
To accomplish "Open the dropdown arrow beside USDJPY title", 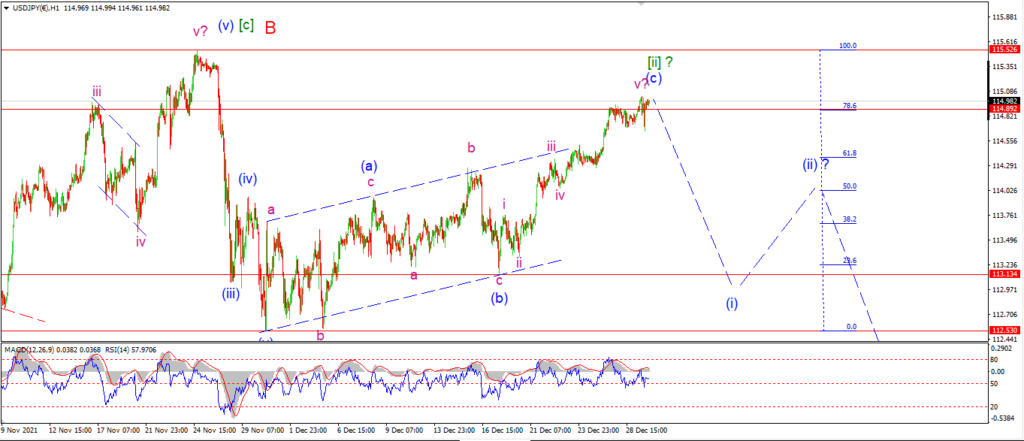I will click(7, 8).
